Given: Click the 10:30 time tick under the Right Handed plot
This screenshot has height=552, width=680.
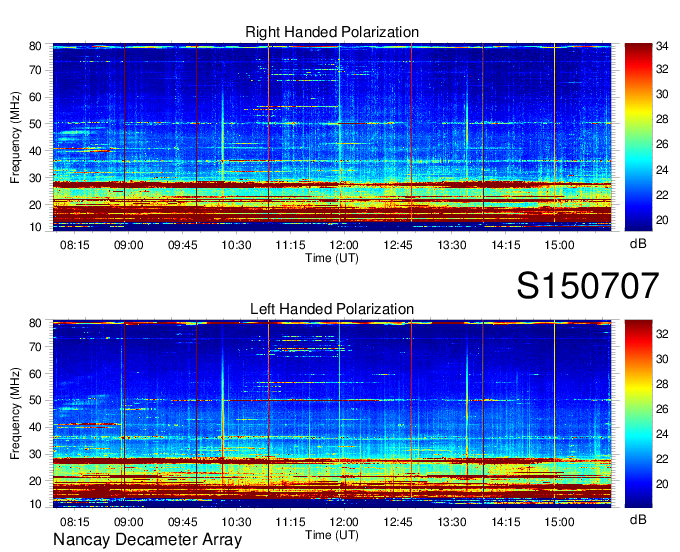Looking at the screenshot, I should pos(236,245).
